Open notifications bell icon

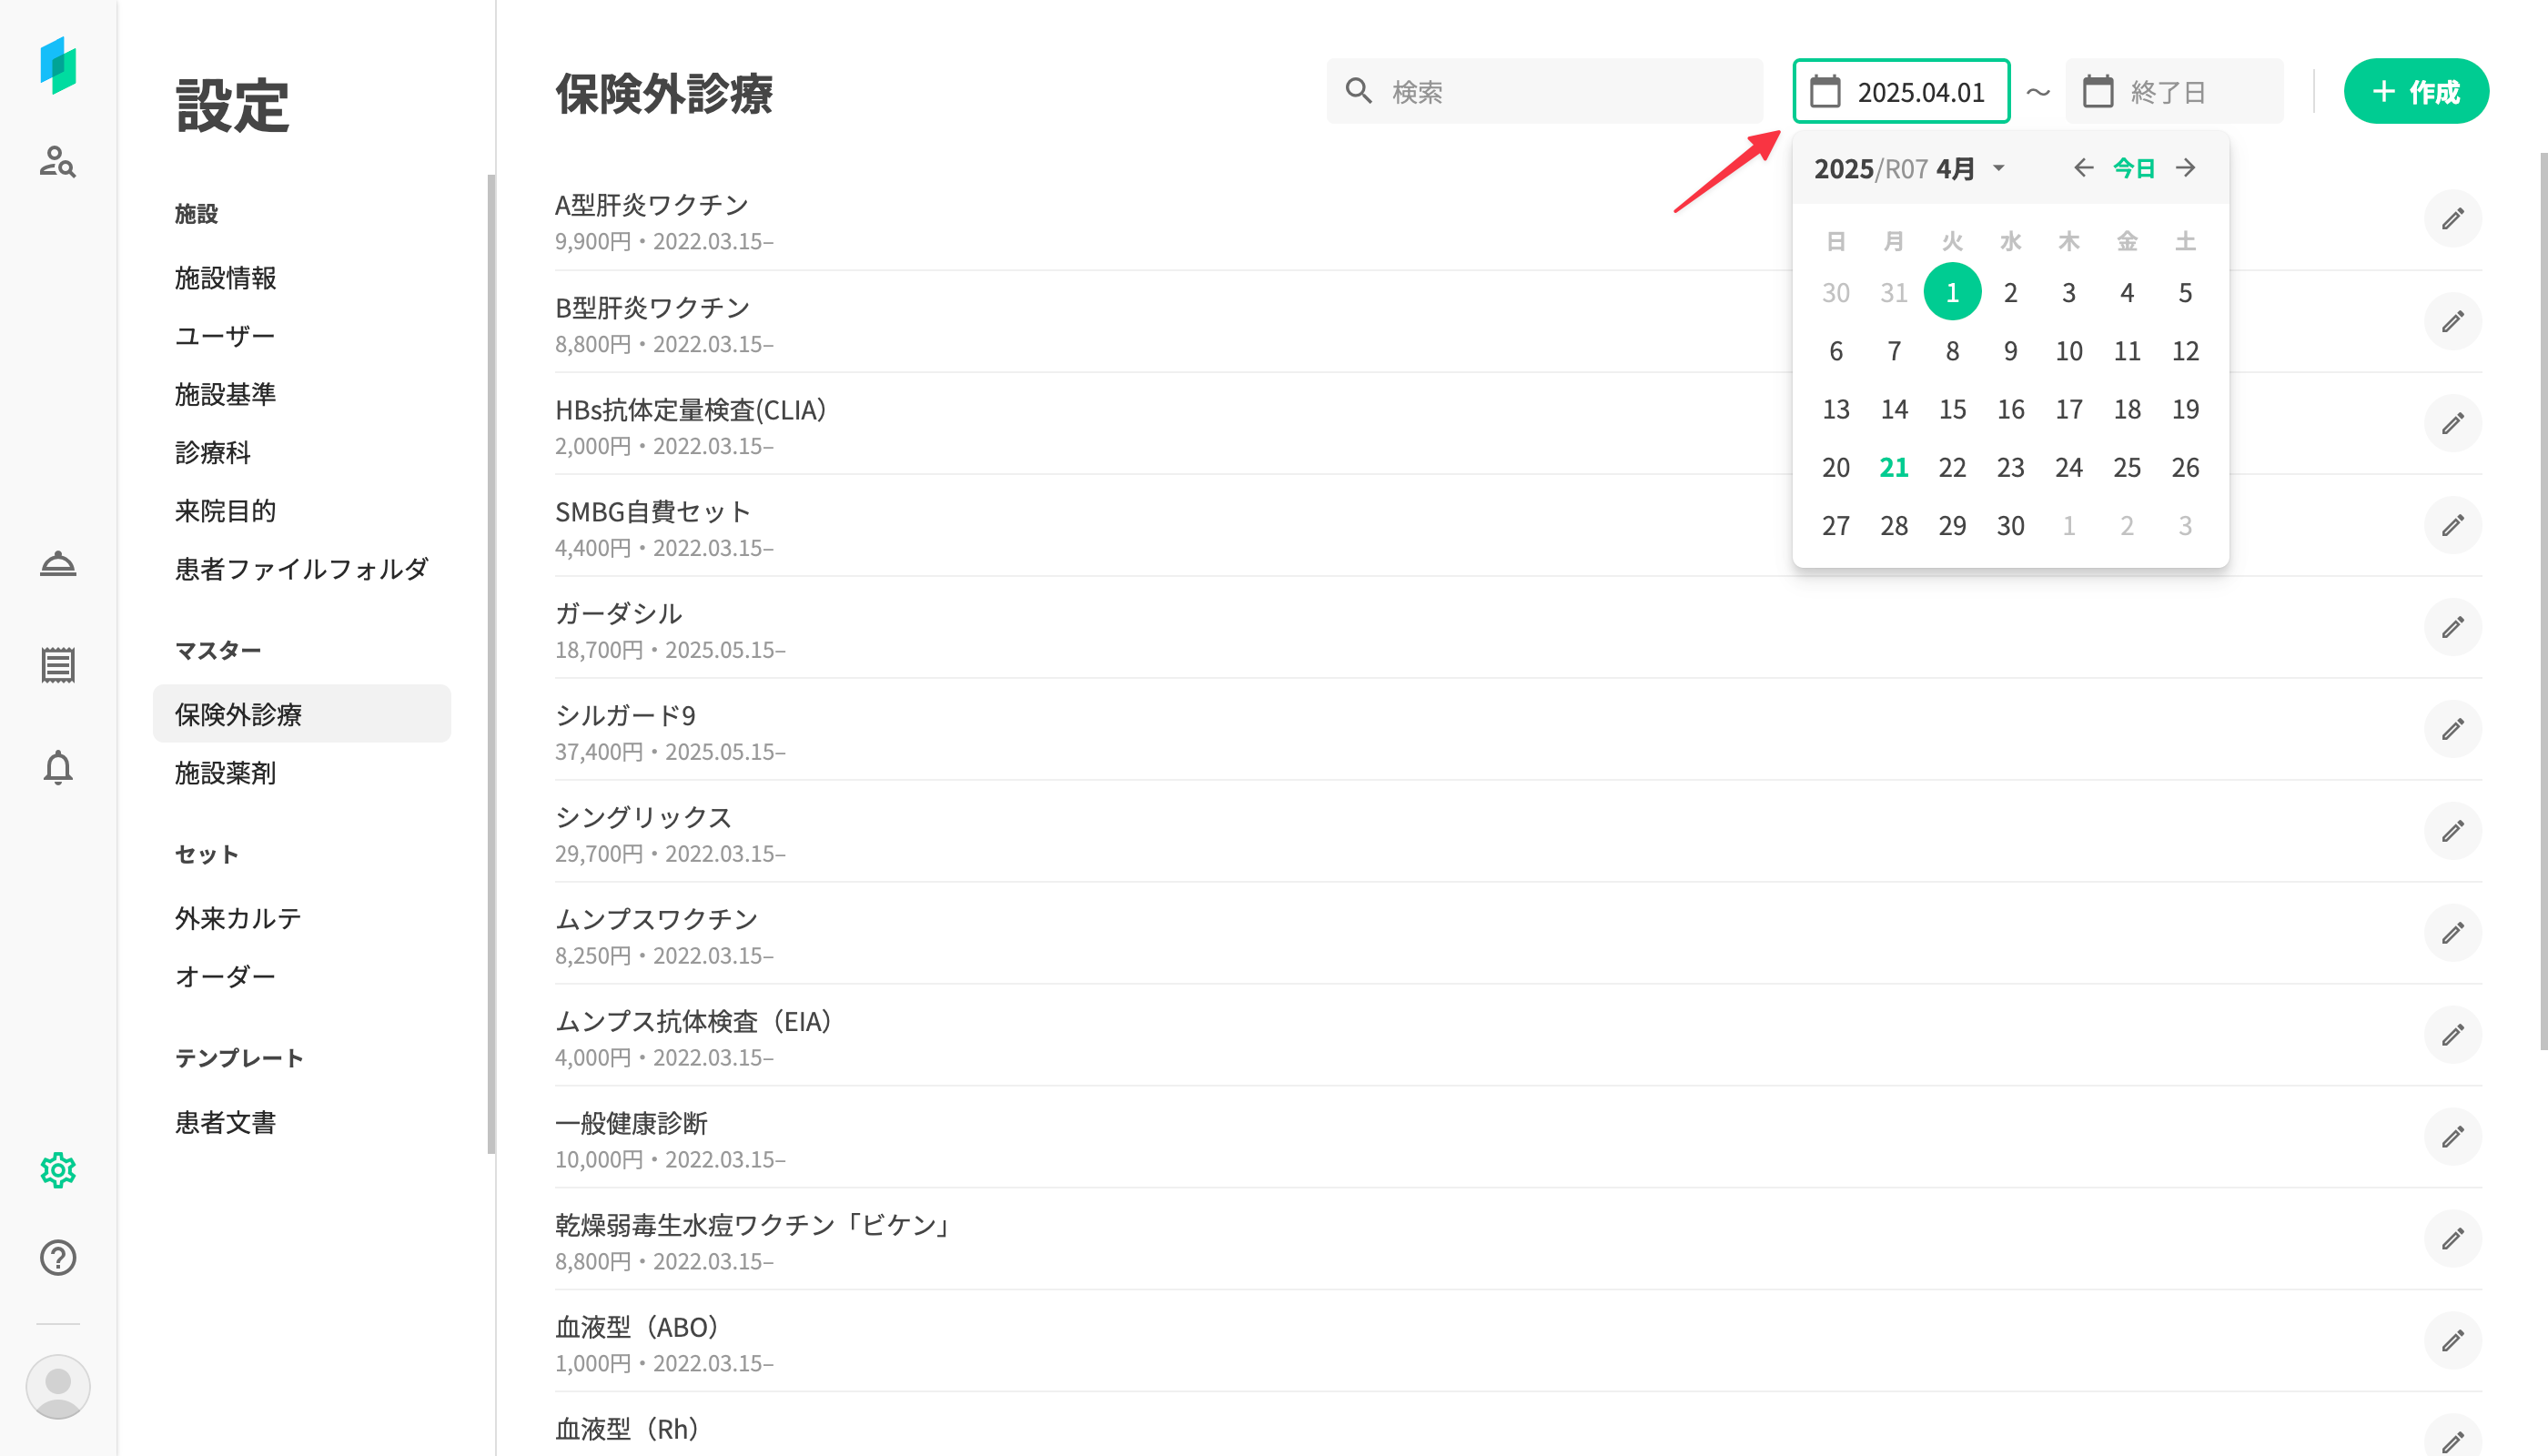tap(57, 768)
